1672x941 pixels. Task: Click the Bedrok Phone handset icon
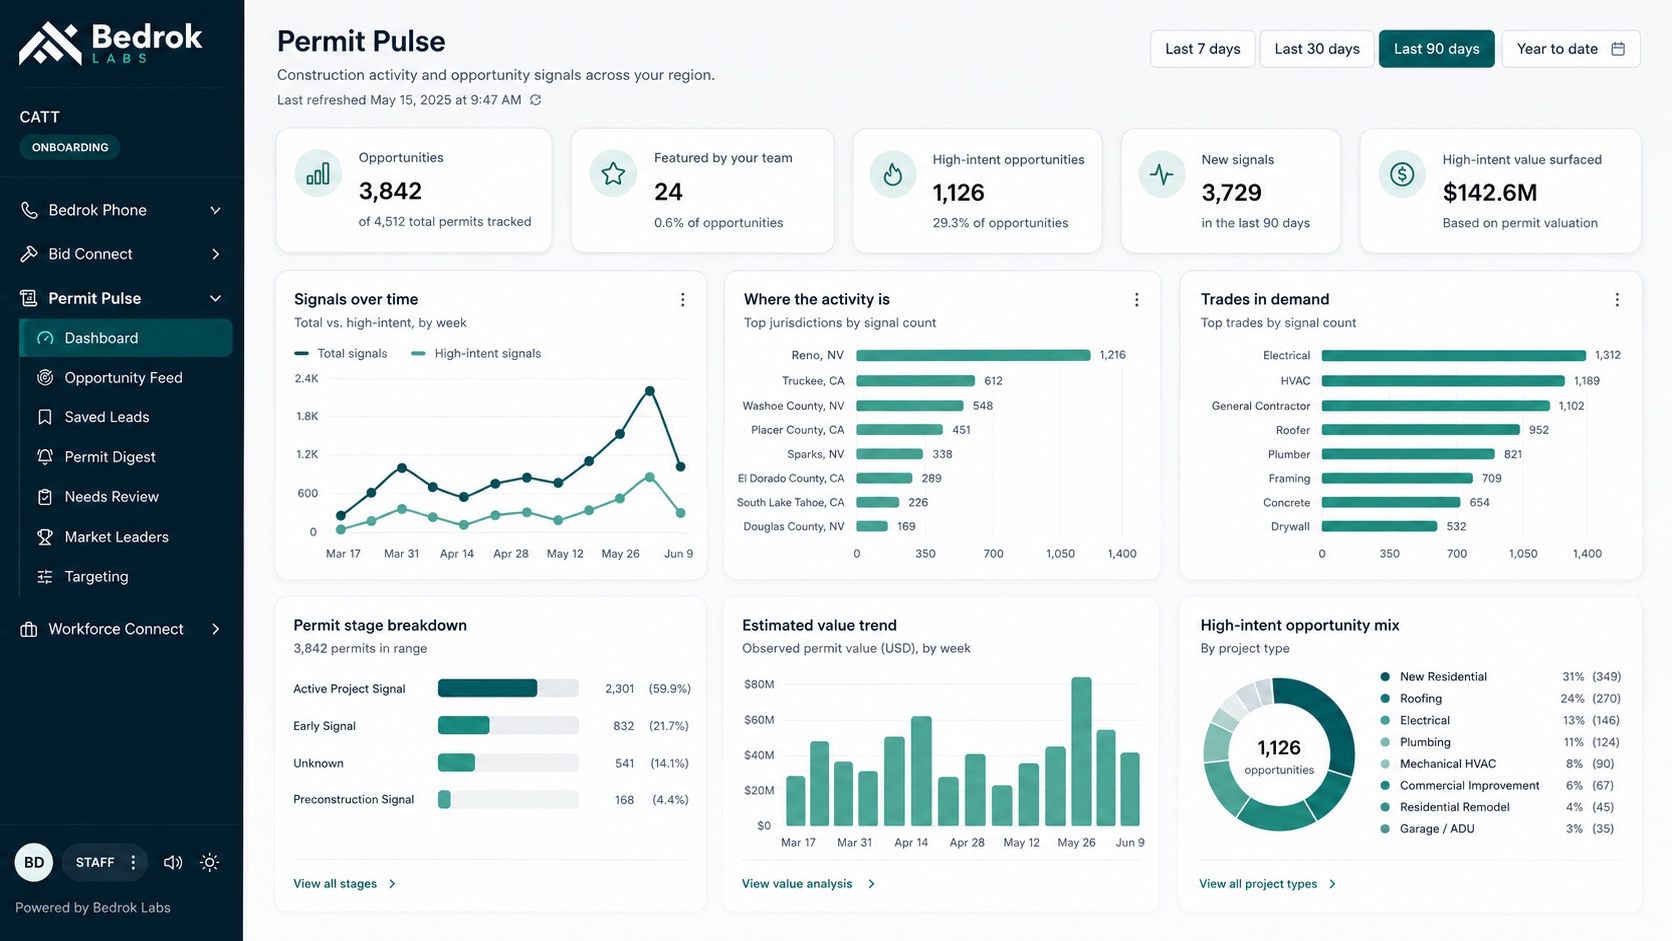[29, 210]
